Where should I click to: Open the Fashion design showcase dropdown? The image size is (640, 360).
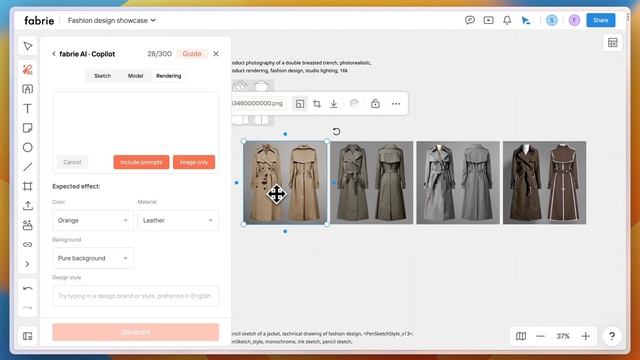coord(111,20)
